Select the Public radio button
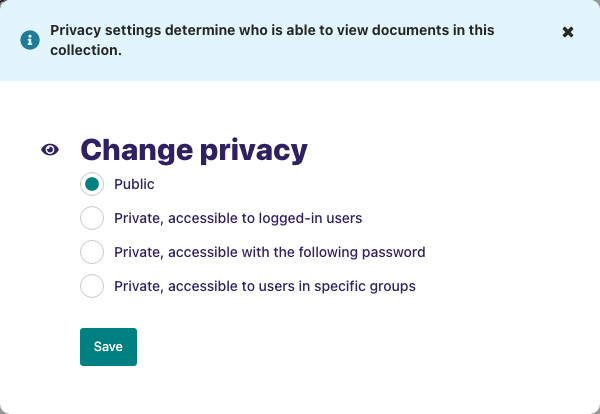Screen dimensions: 600x414 [92, 184]
